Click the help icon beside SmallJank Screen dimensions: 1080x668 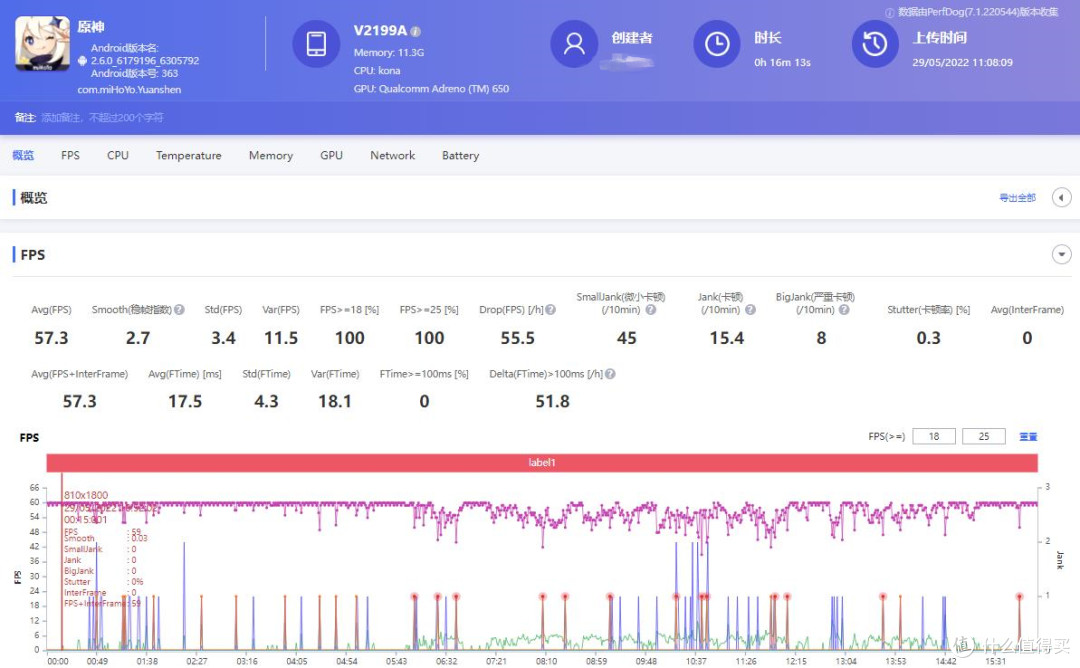point(651,310)
